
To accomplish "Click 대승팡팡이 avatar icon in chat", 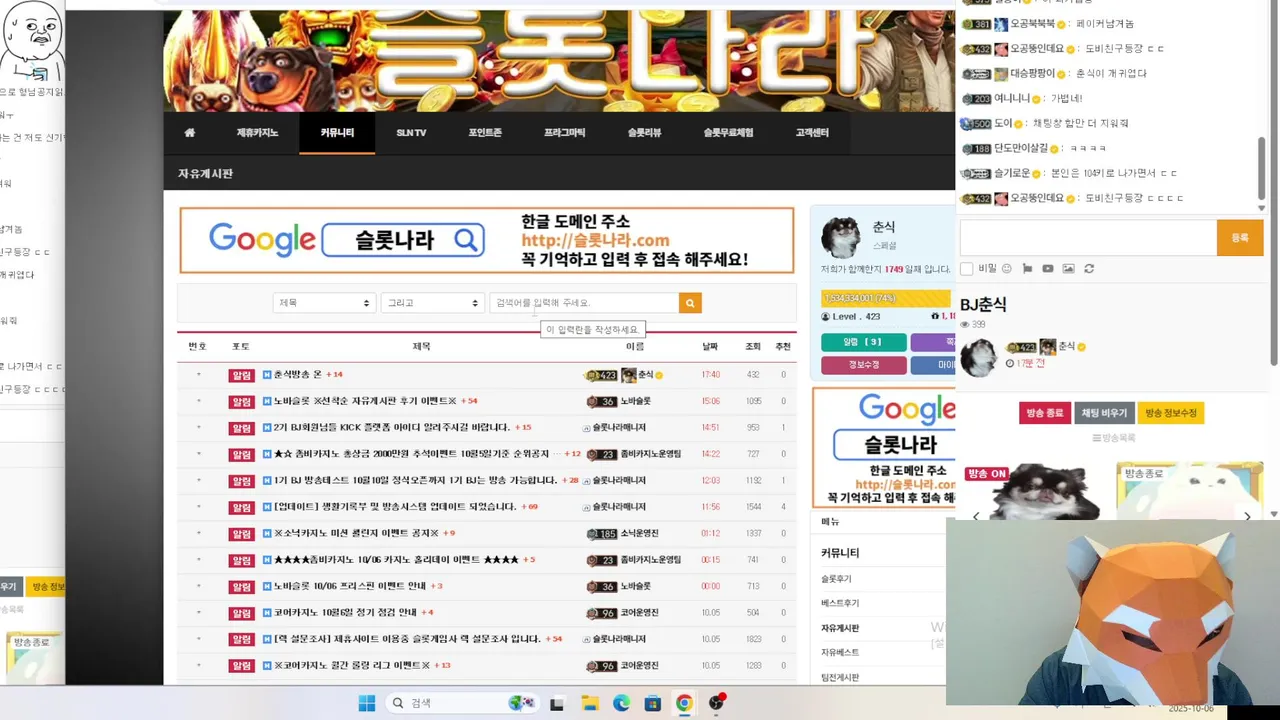I will pos(1000,74).
